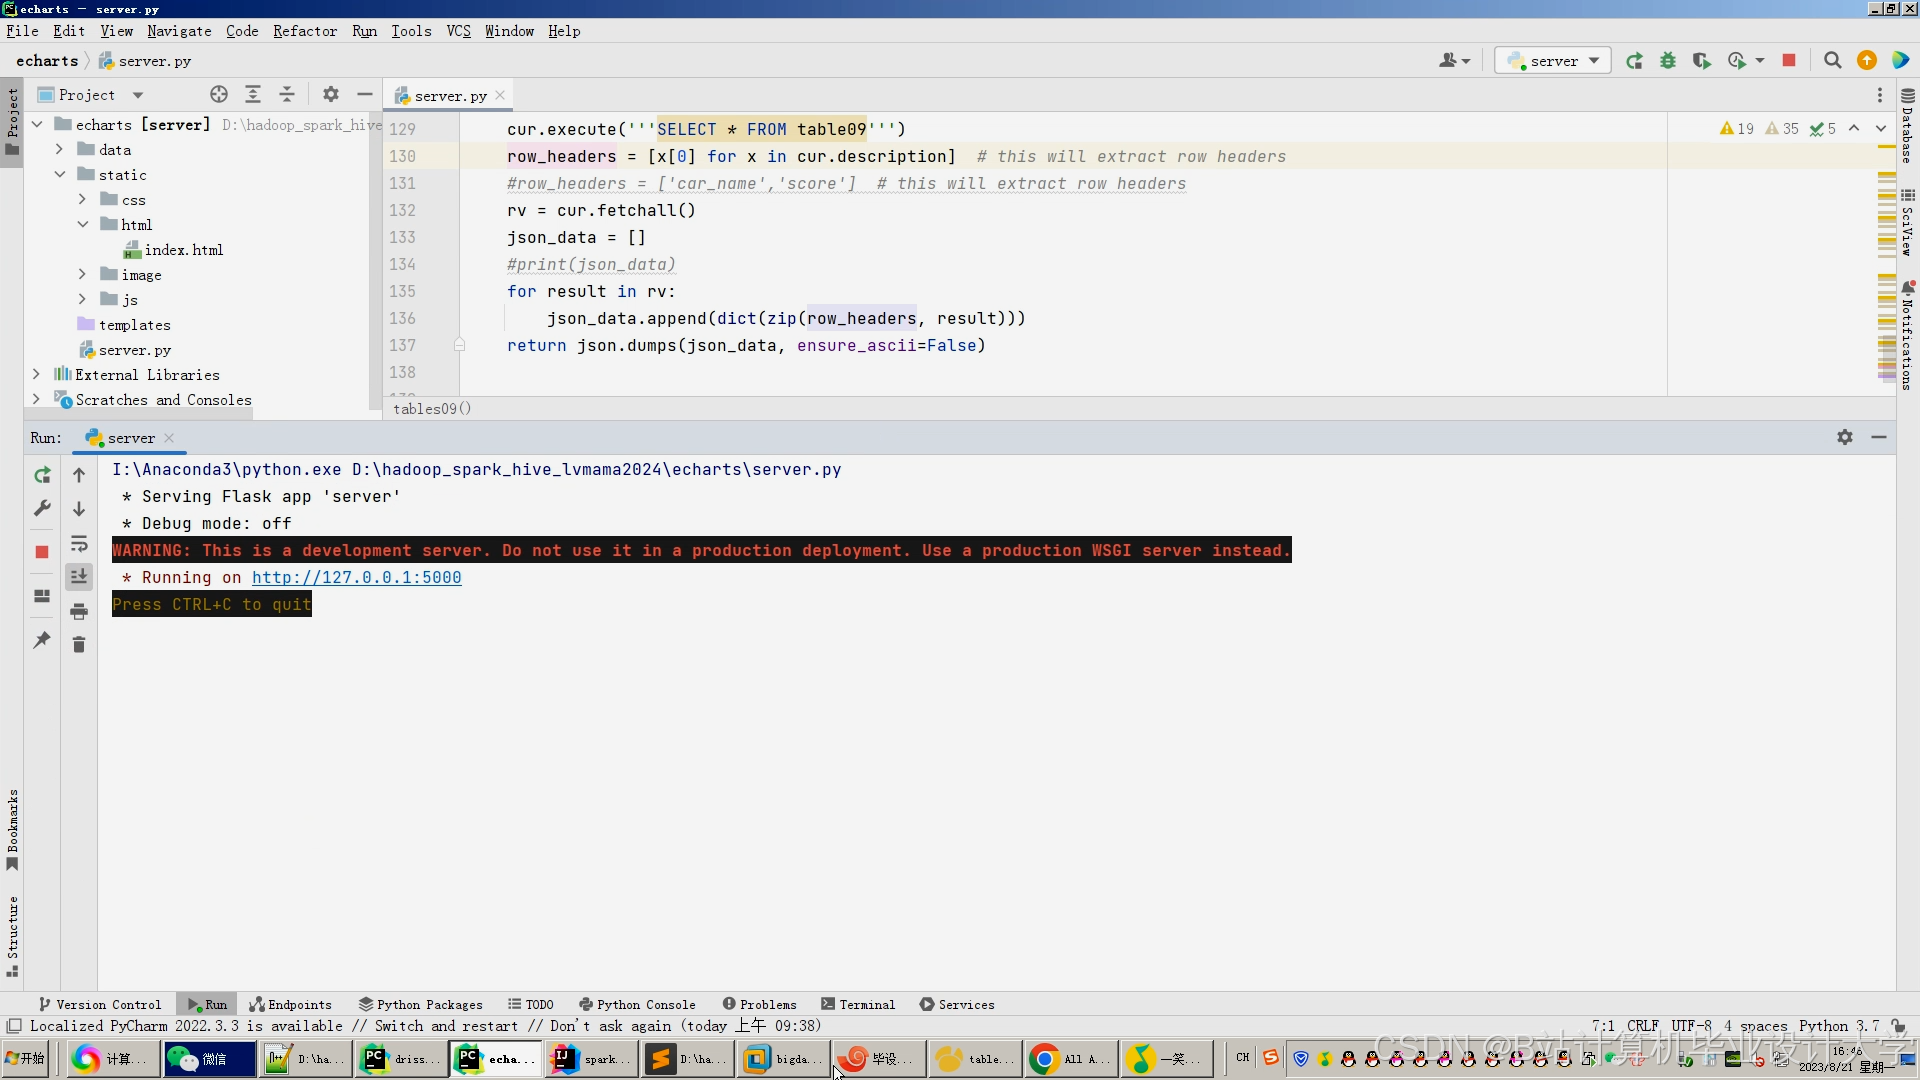Click the Search Everywhere magnifier icon
The image size is (1920, 1080).
tap(1832, 61)
